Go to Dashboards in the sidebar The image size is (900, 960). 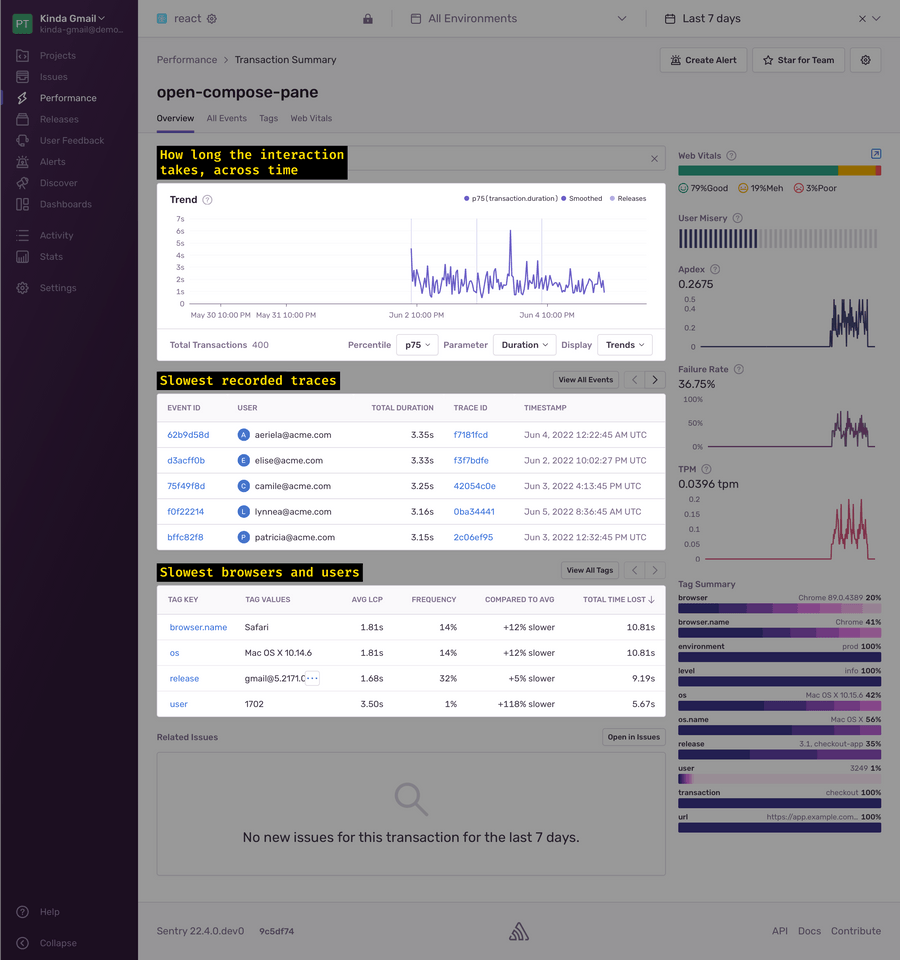coord(66,204)
